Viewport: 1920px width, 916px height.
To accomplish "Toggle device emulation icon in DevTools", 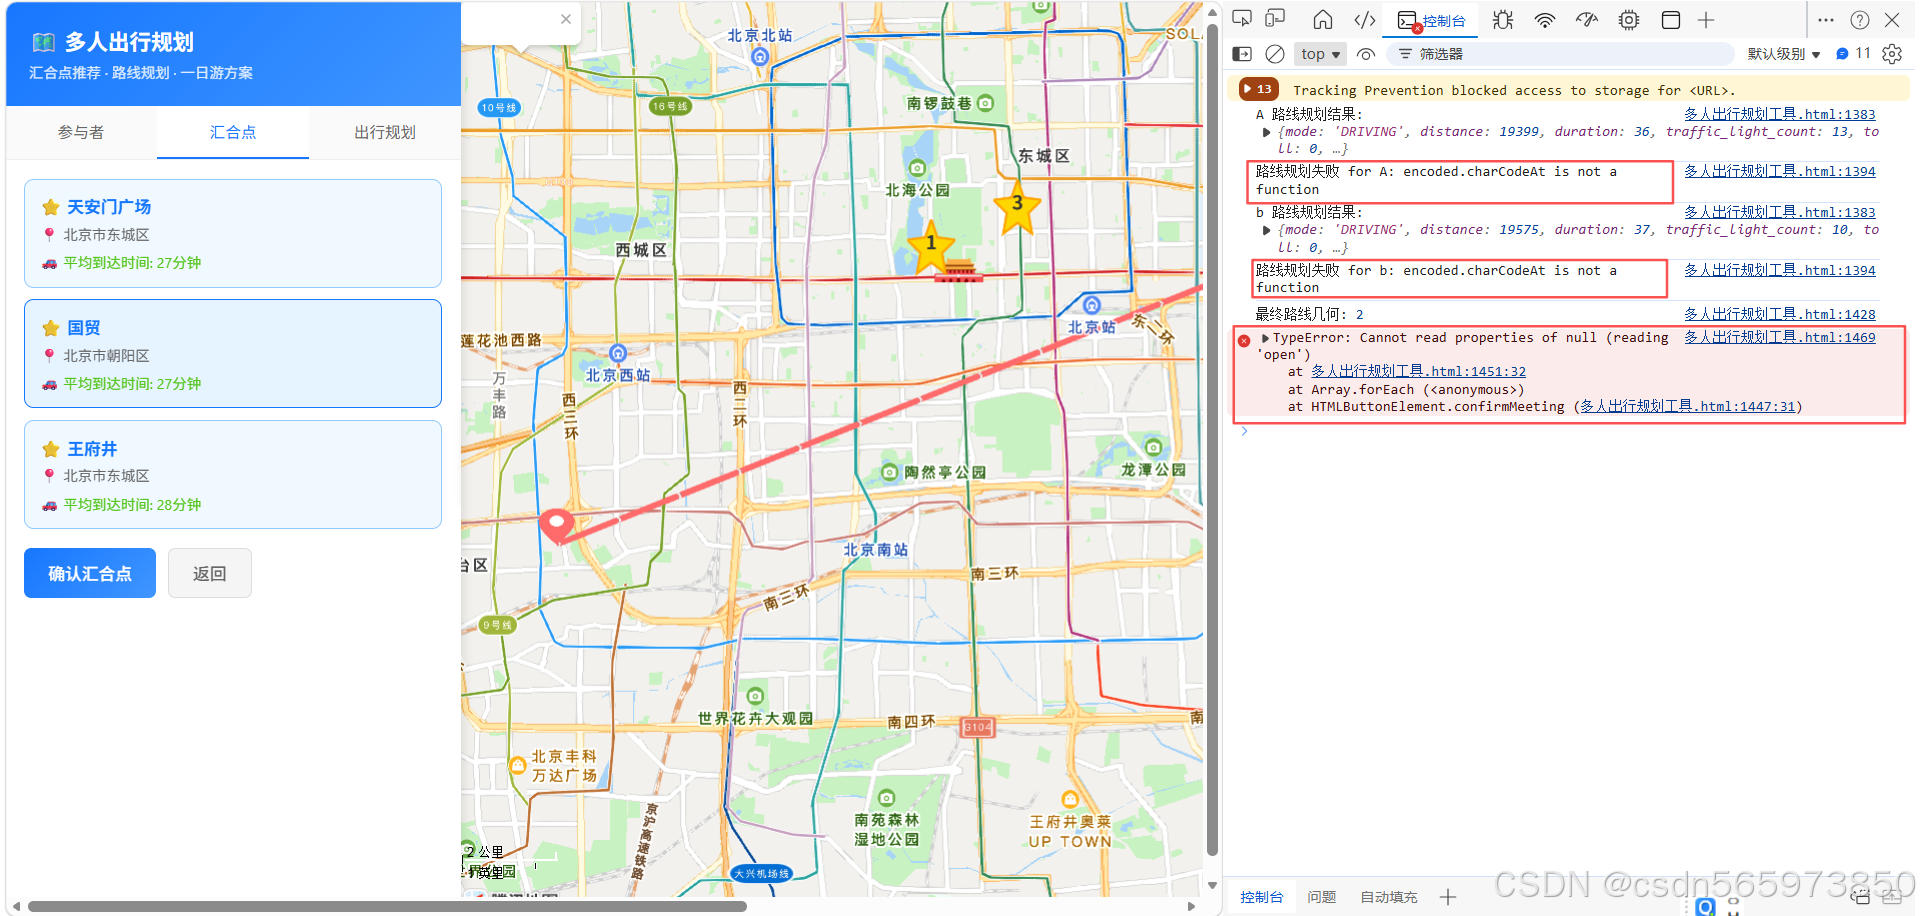I will 1275,19.
